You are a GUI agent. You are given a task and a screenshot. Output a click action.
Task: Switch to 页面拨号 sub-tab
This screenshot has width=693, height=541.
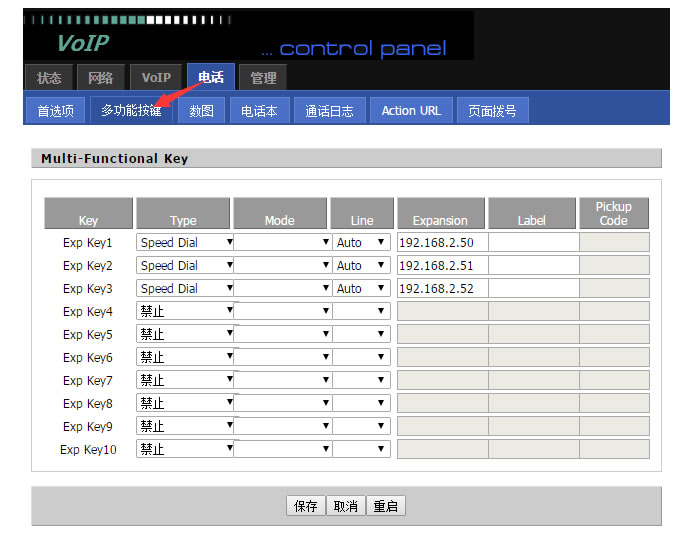[492, 111]
